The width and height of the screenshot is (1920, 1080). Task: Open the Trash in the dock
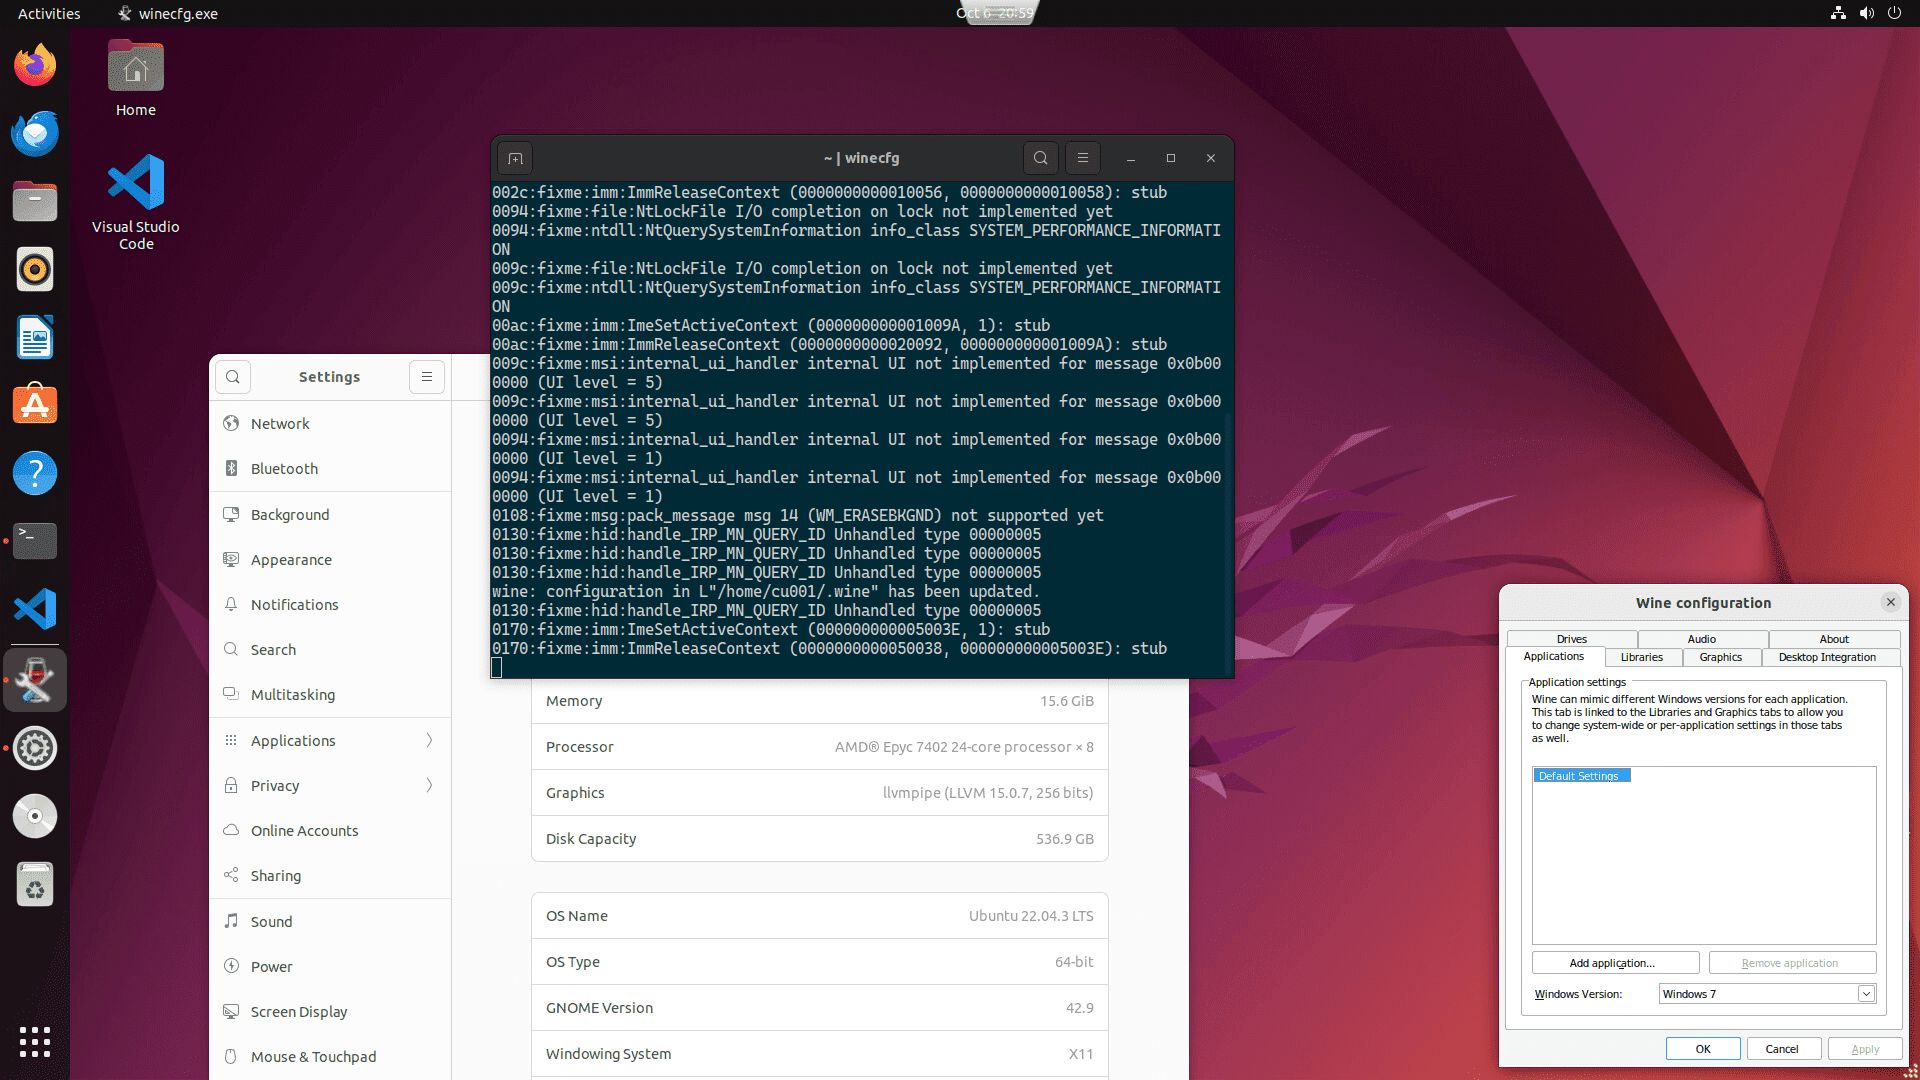[35, 884]
